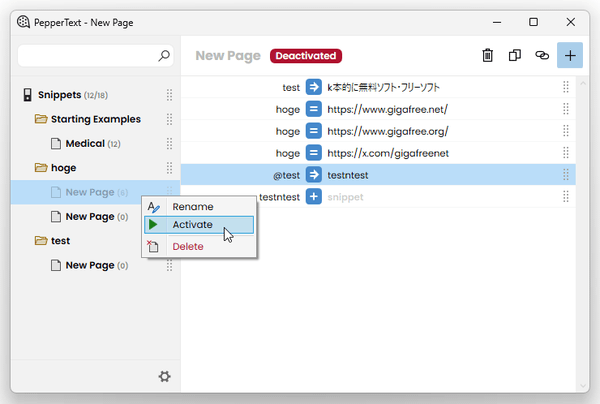This screenshot has width=600, height=404.
Task: Click the equals icon beside gigafree.net
Action: tap(313, 109)
